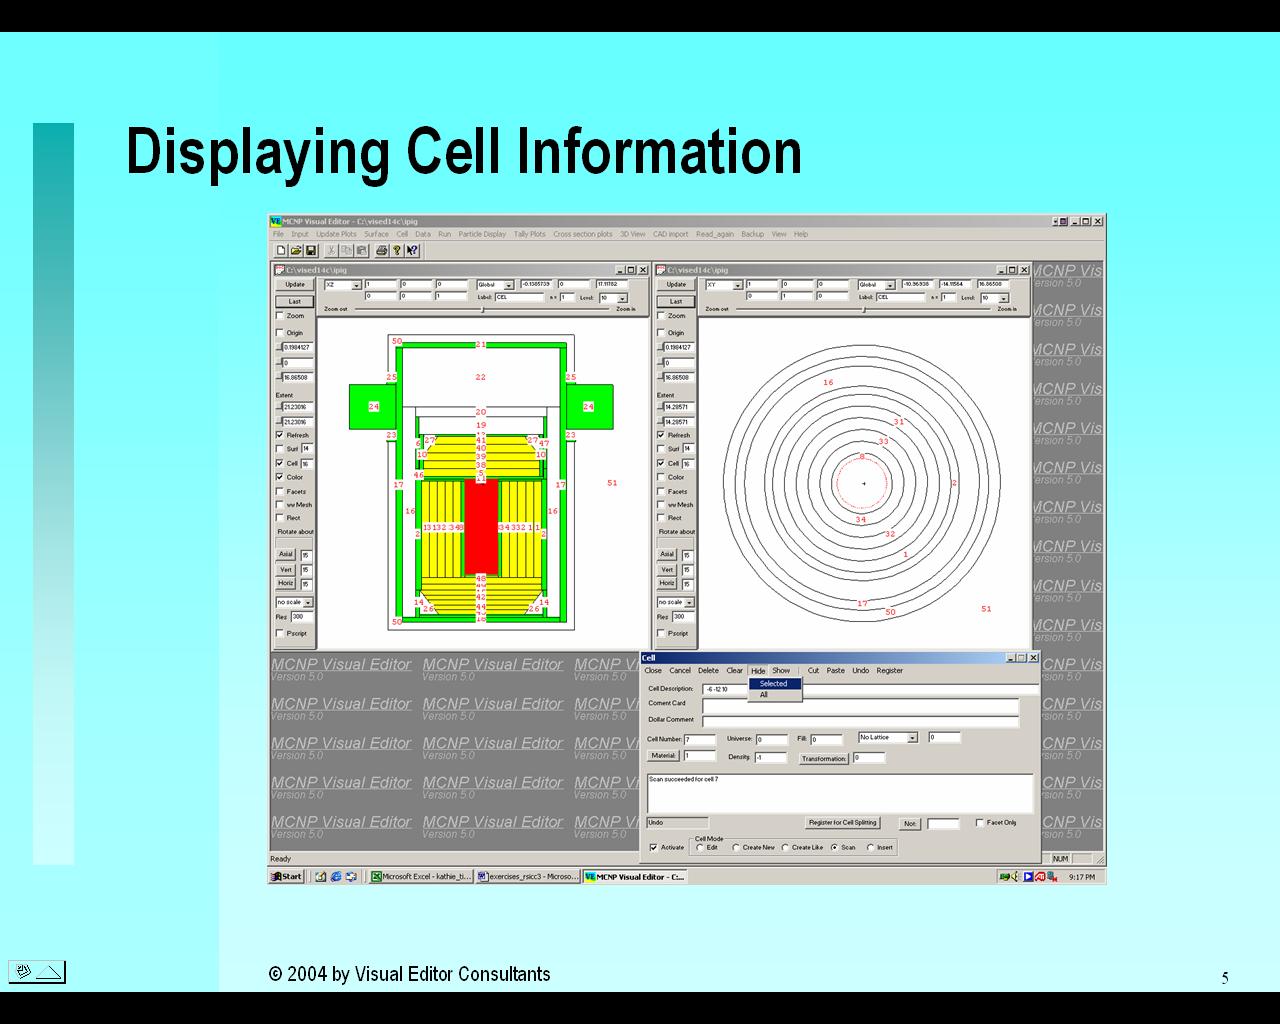The image size is (1280, 1024).
Task: Click Last button in right plot
Action: pyautogui.click(x=676, y=301)
